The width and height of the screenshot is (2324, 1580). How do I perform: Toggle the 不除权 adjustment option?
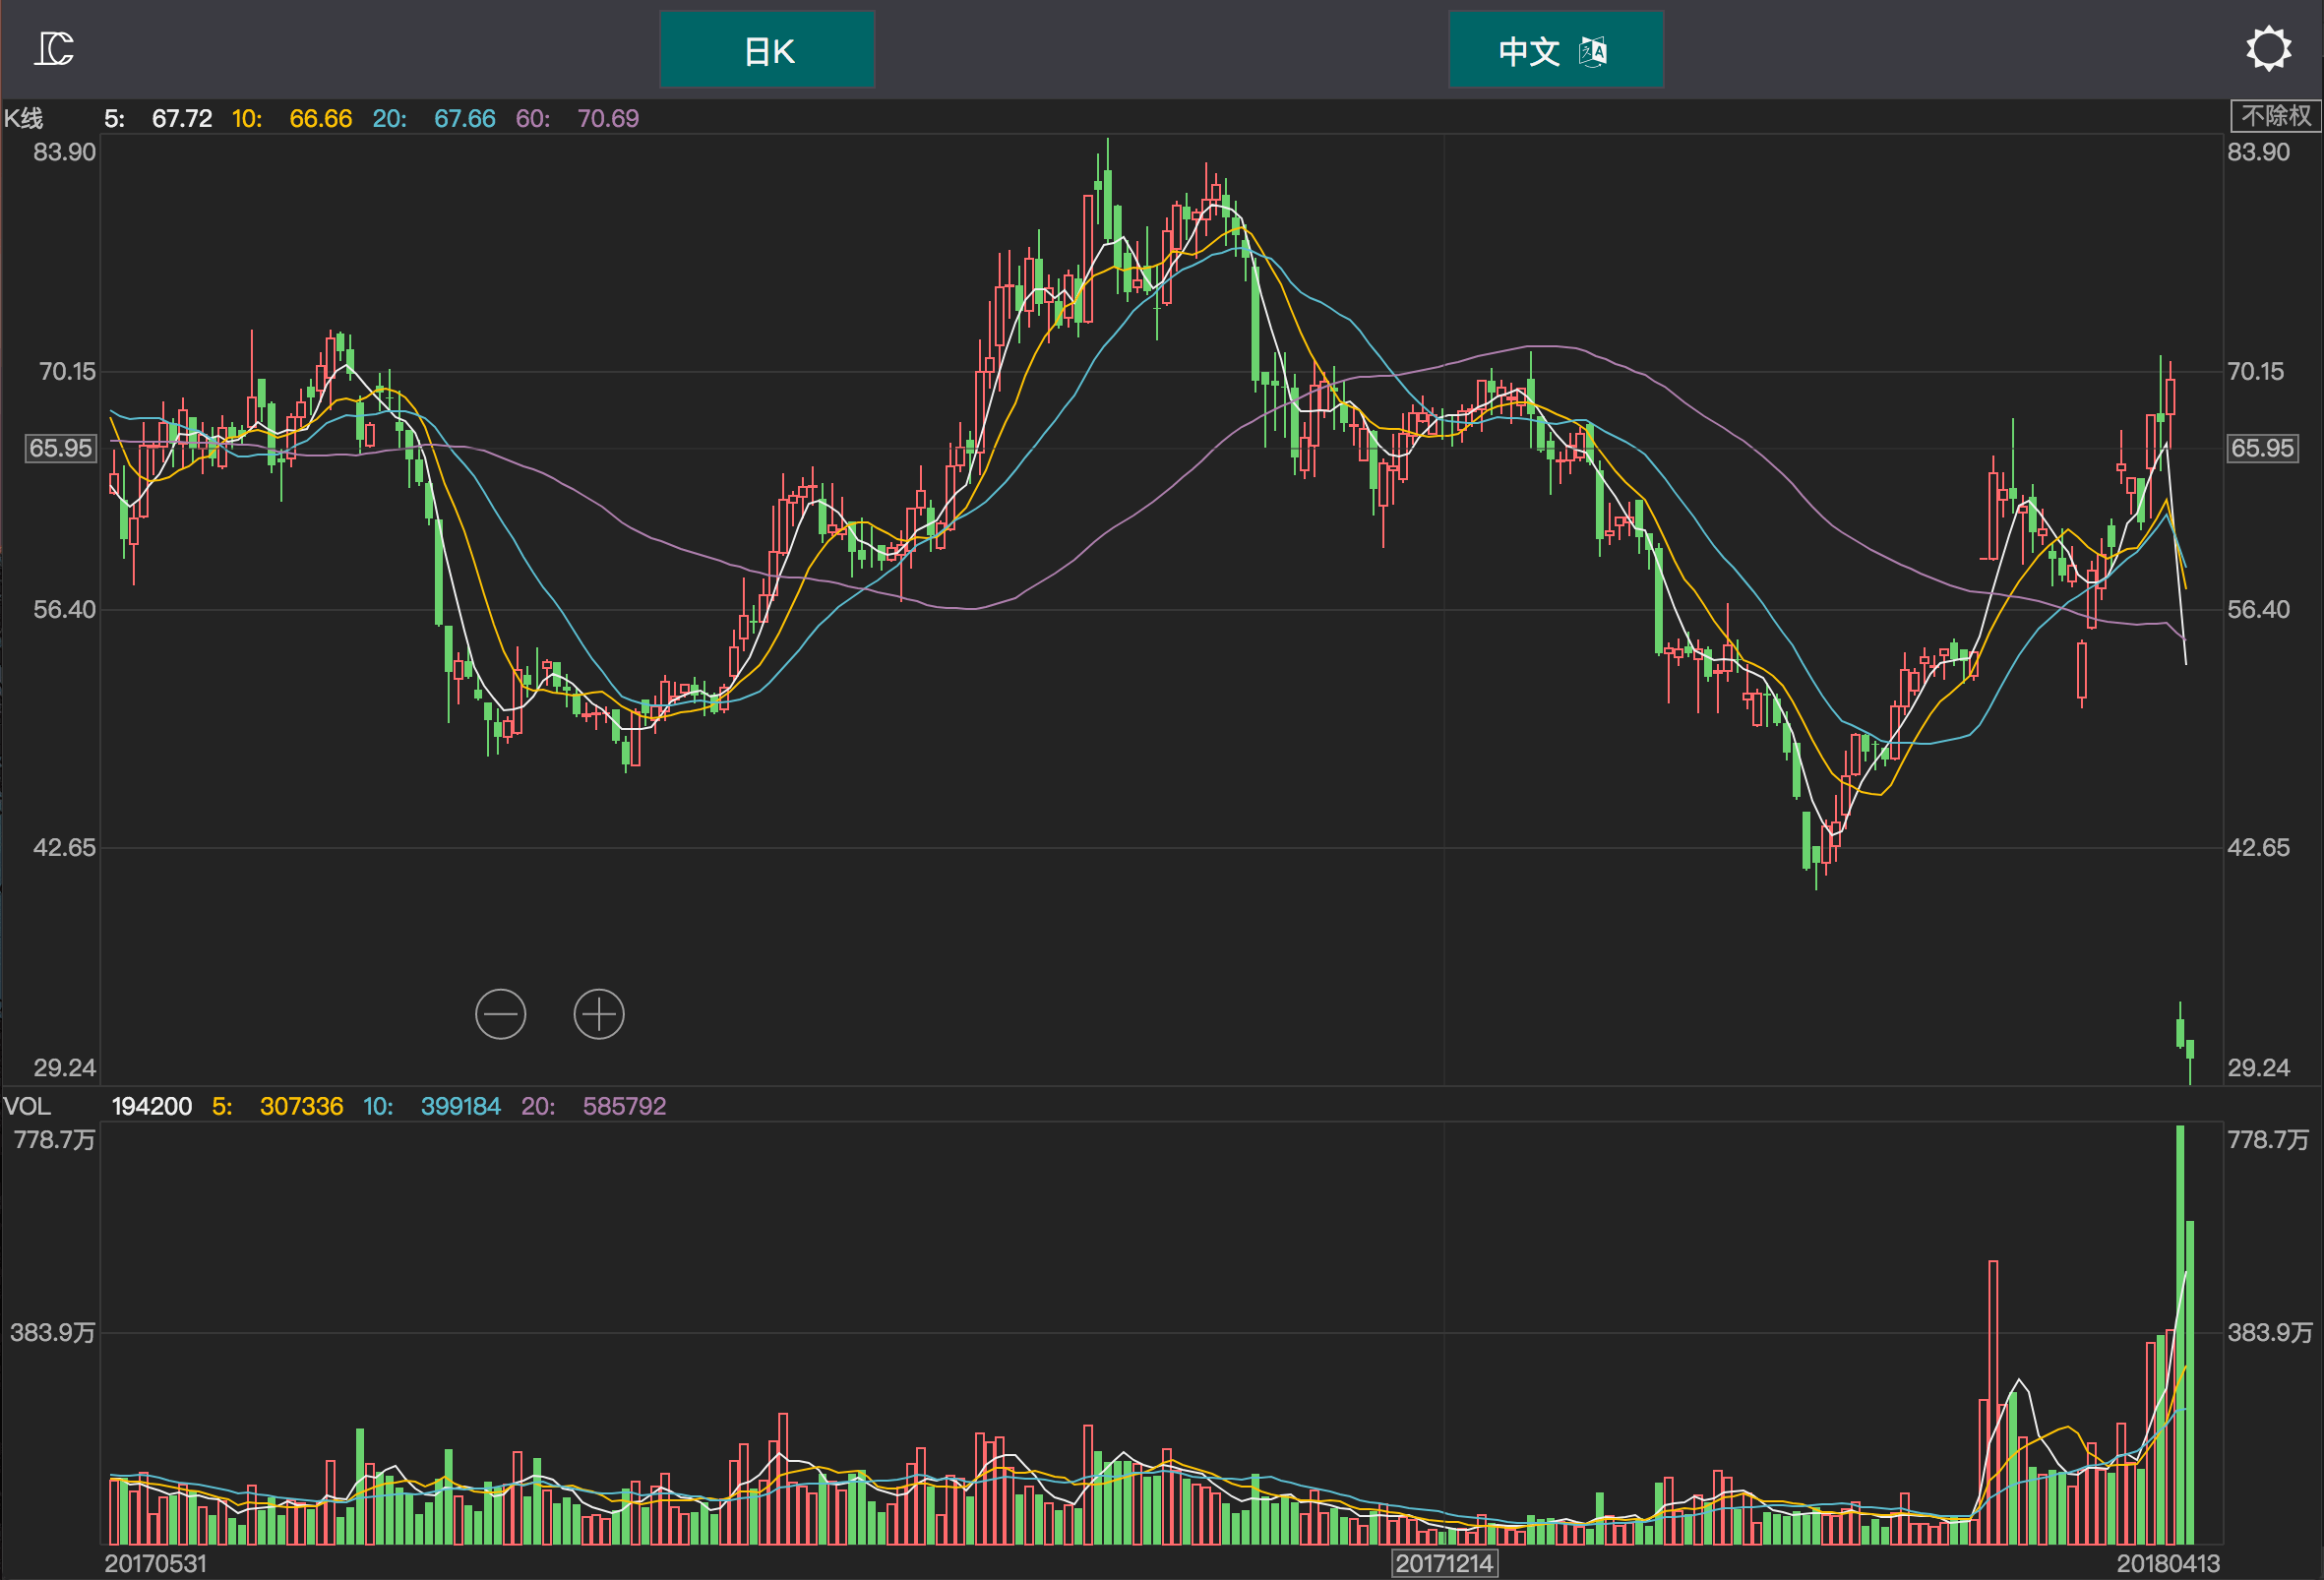pyautogui.click(x=2275, y=116)
